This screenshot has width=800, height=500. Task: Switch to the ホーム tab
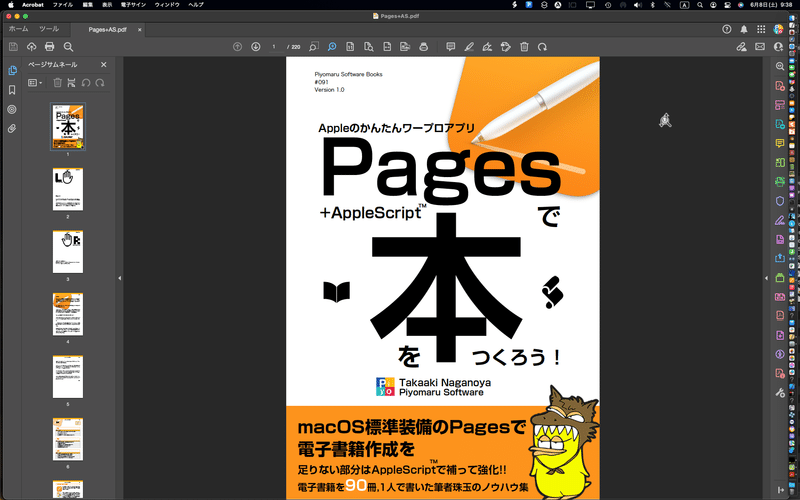coord(18,29)
